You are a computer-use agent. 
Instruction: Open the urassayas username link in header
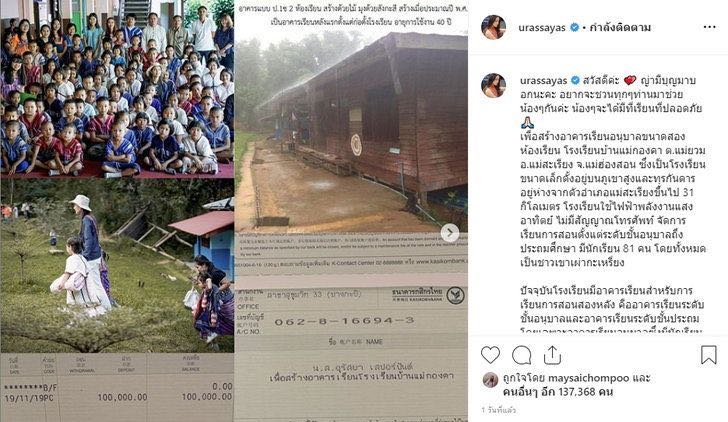coord(542,27)
